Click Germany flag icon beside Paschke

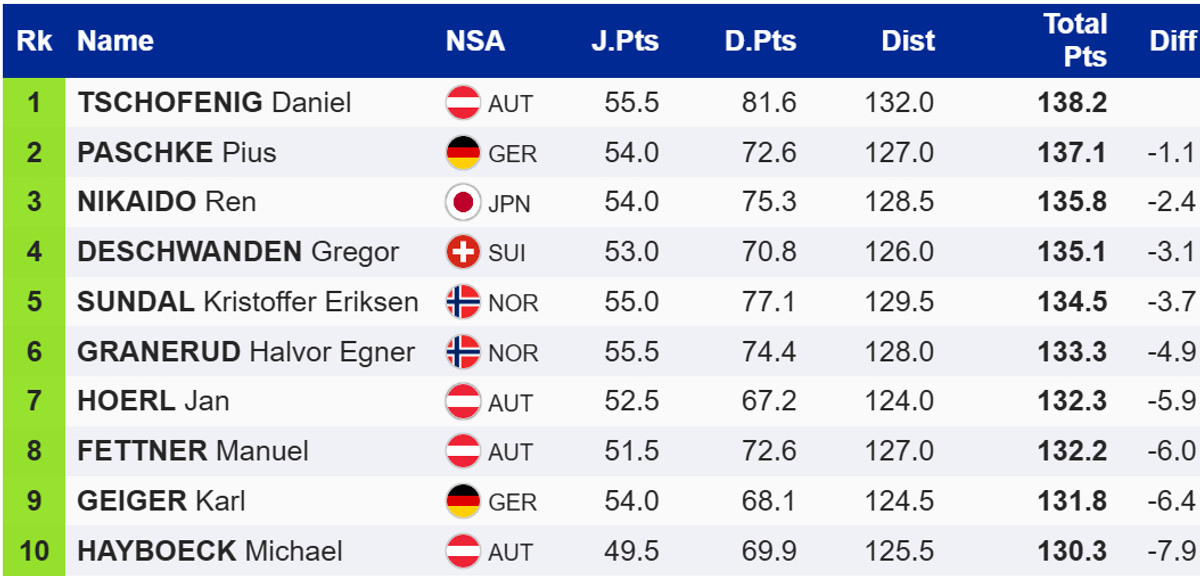coord(462,153)
